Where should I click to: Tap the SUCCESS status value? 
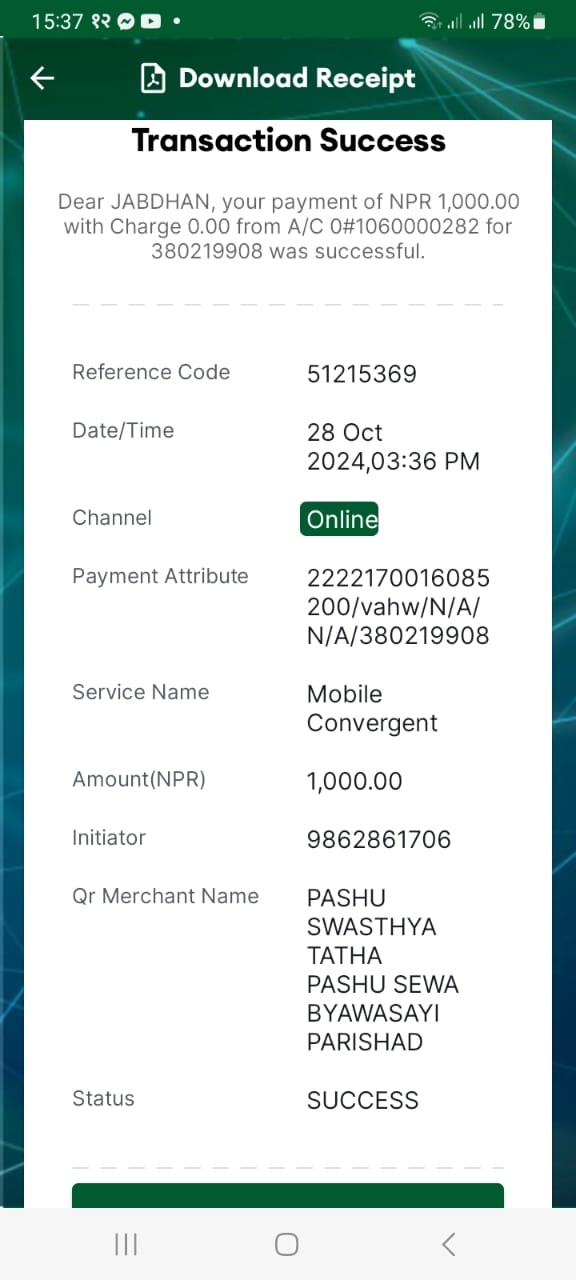[x=363, y=1100]
